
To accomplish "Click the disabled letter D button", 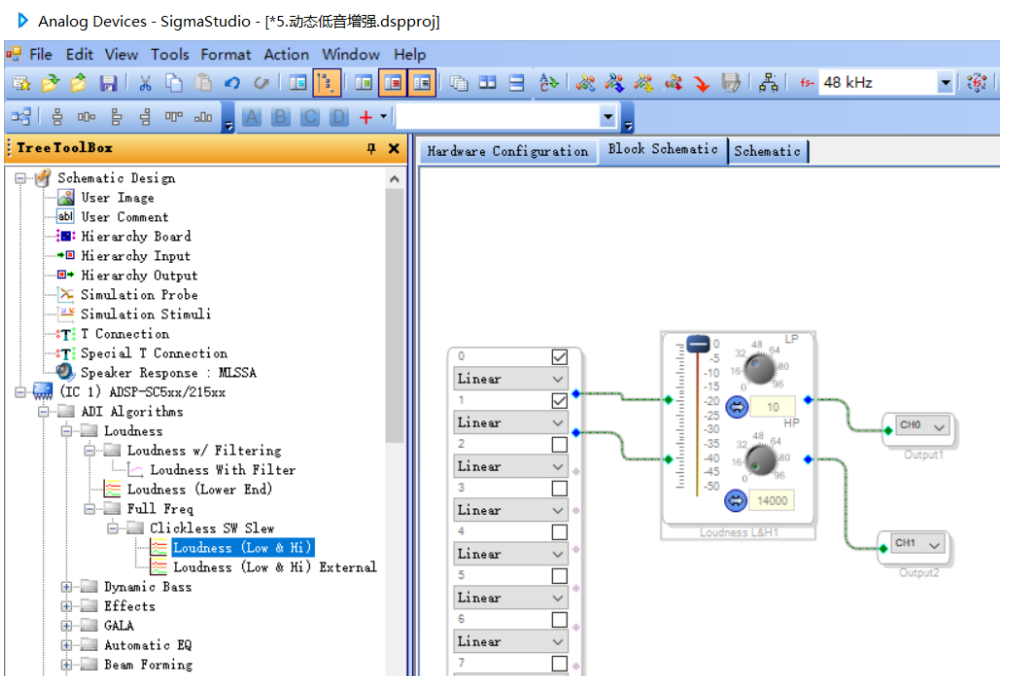I will click(339, 117).
